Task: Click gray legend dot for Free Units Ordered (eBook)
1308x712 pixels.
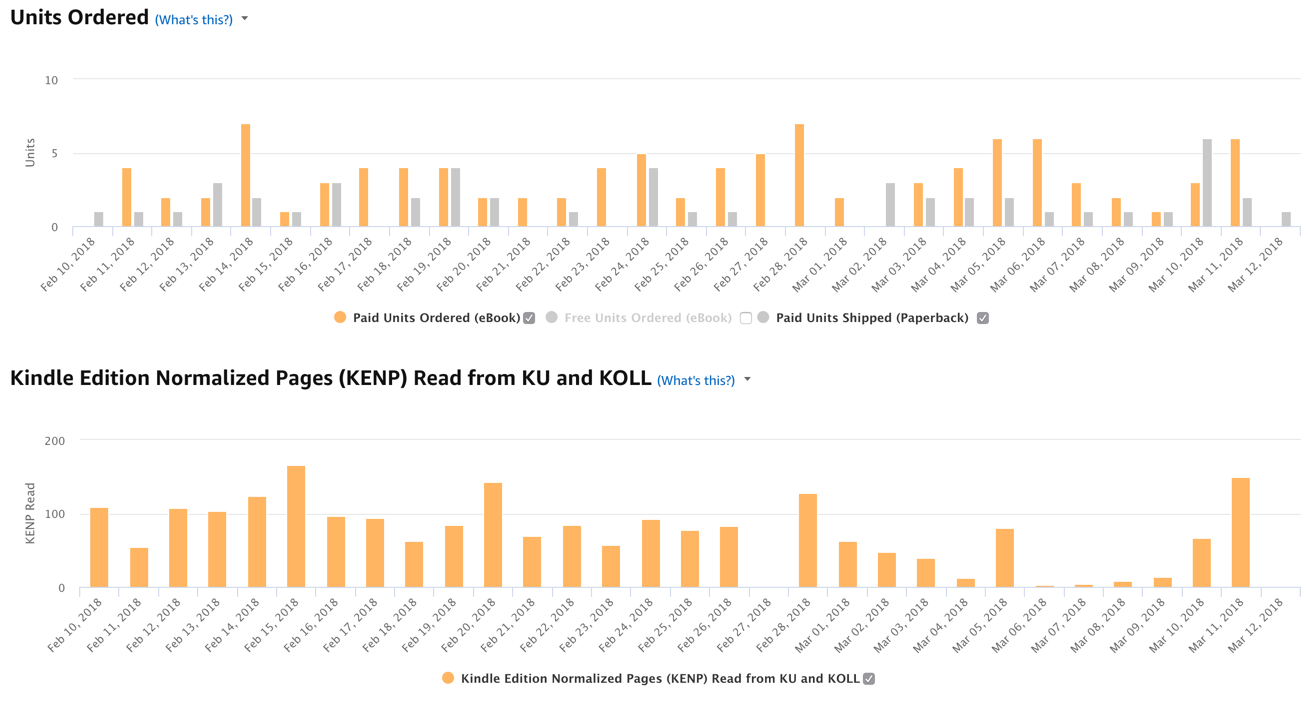Action: click(551, 317)
